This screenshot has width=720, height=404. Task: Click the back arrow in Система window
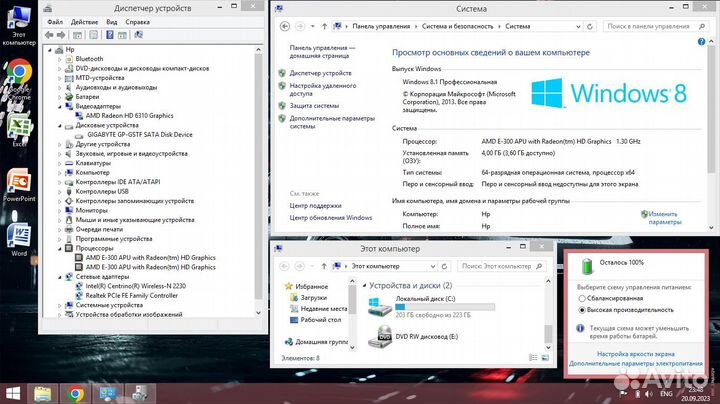point(285,27)
